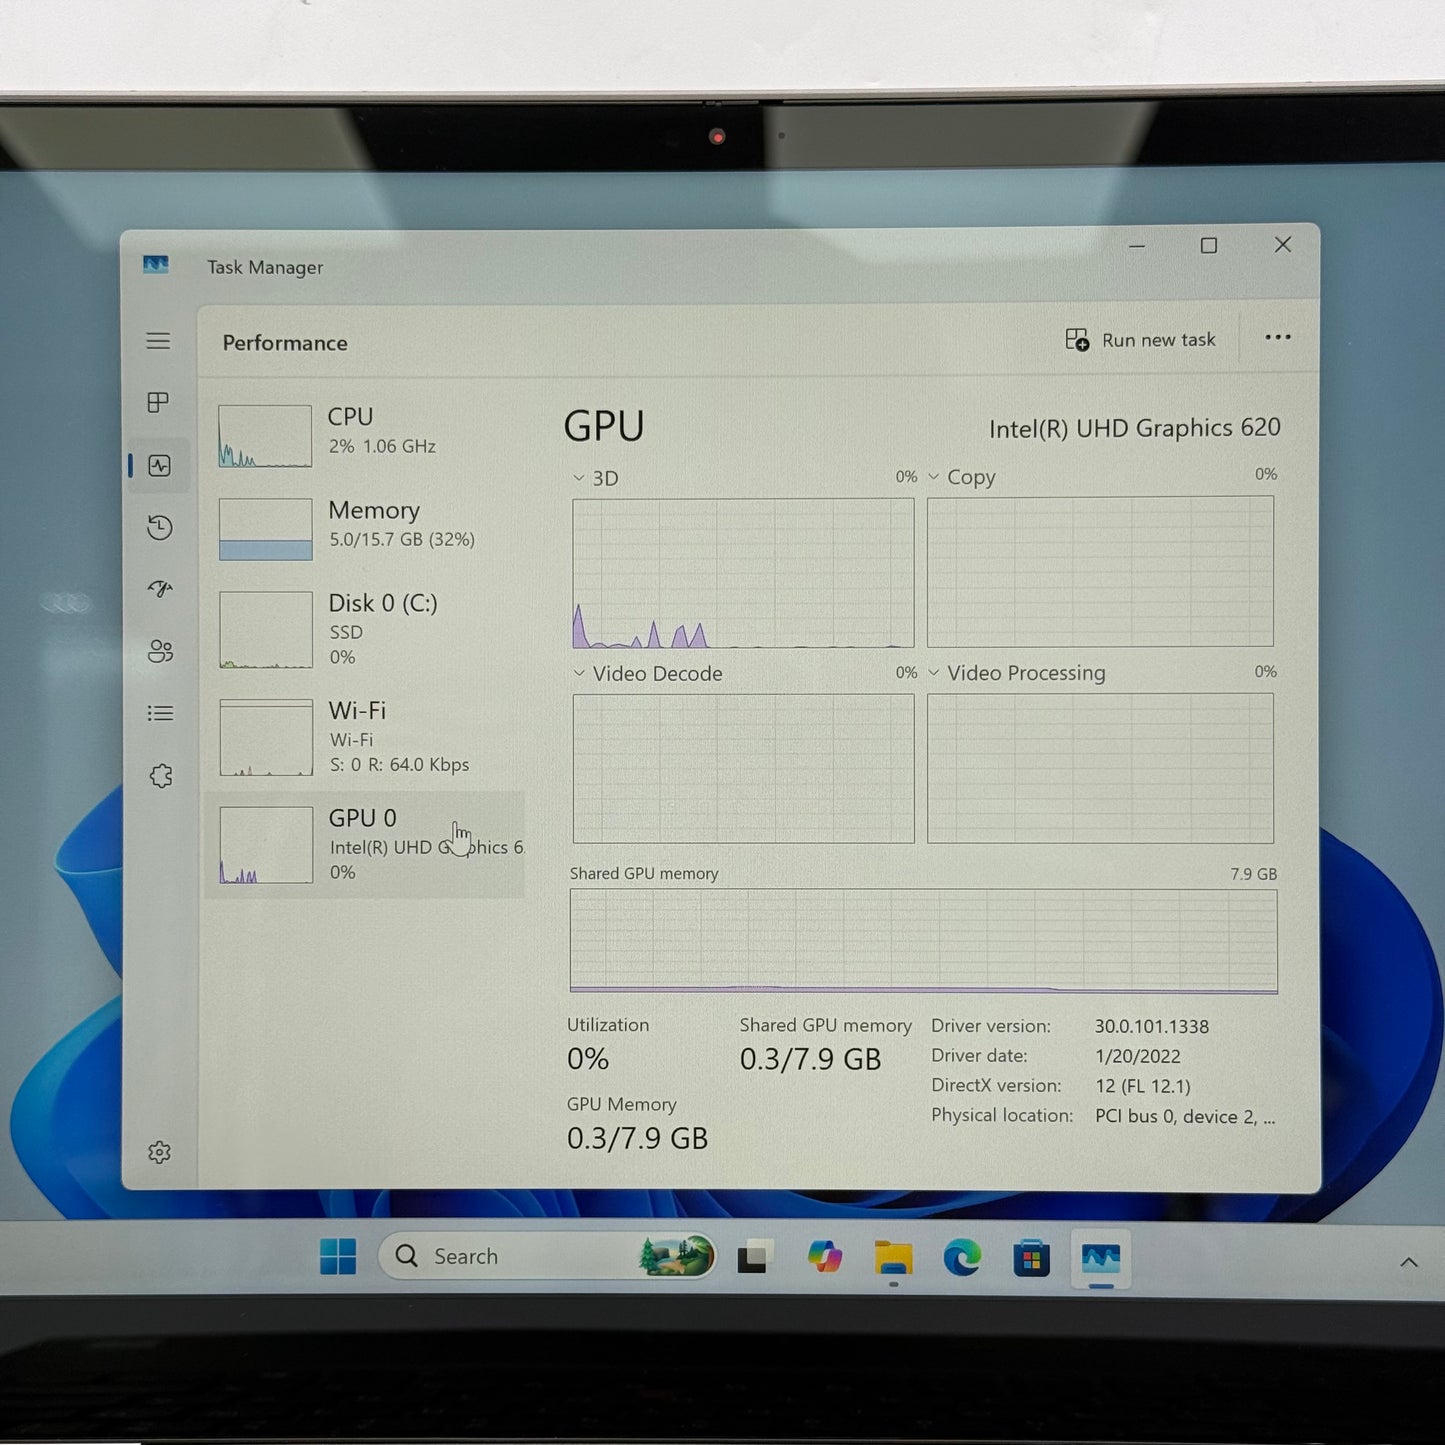Click the 3D engine usage graph
This screenshot has width=1445, height=1445.
click(743, 573)
